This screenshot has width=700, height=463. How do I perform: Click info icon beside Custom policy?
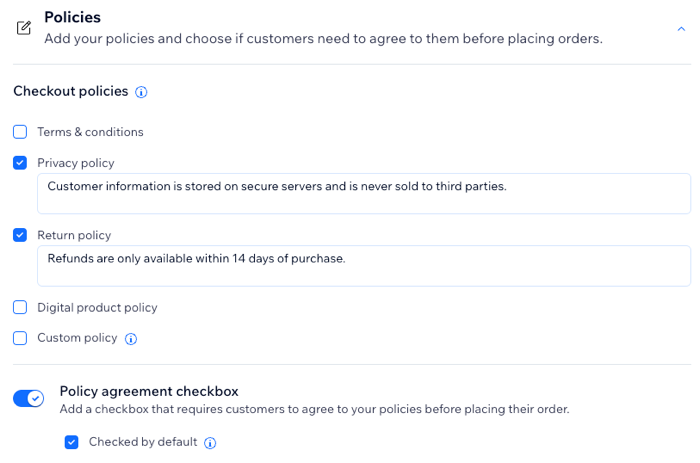131,339
